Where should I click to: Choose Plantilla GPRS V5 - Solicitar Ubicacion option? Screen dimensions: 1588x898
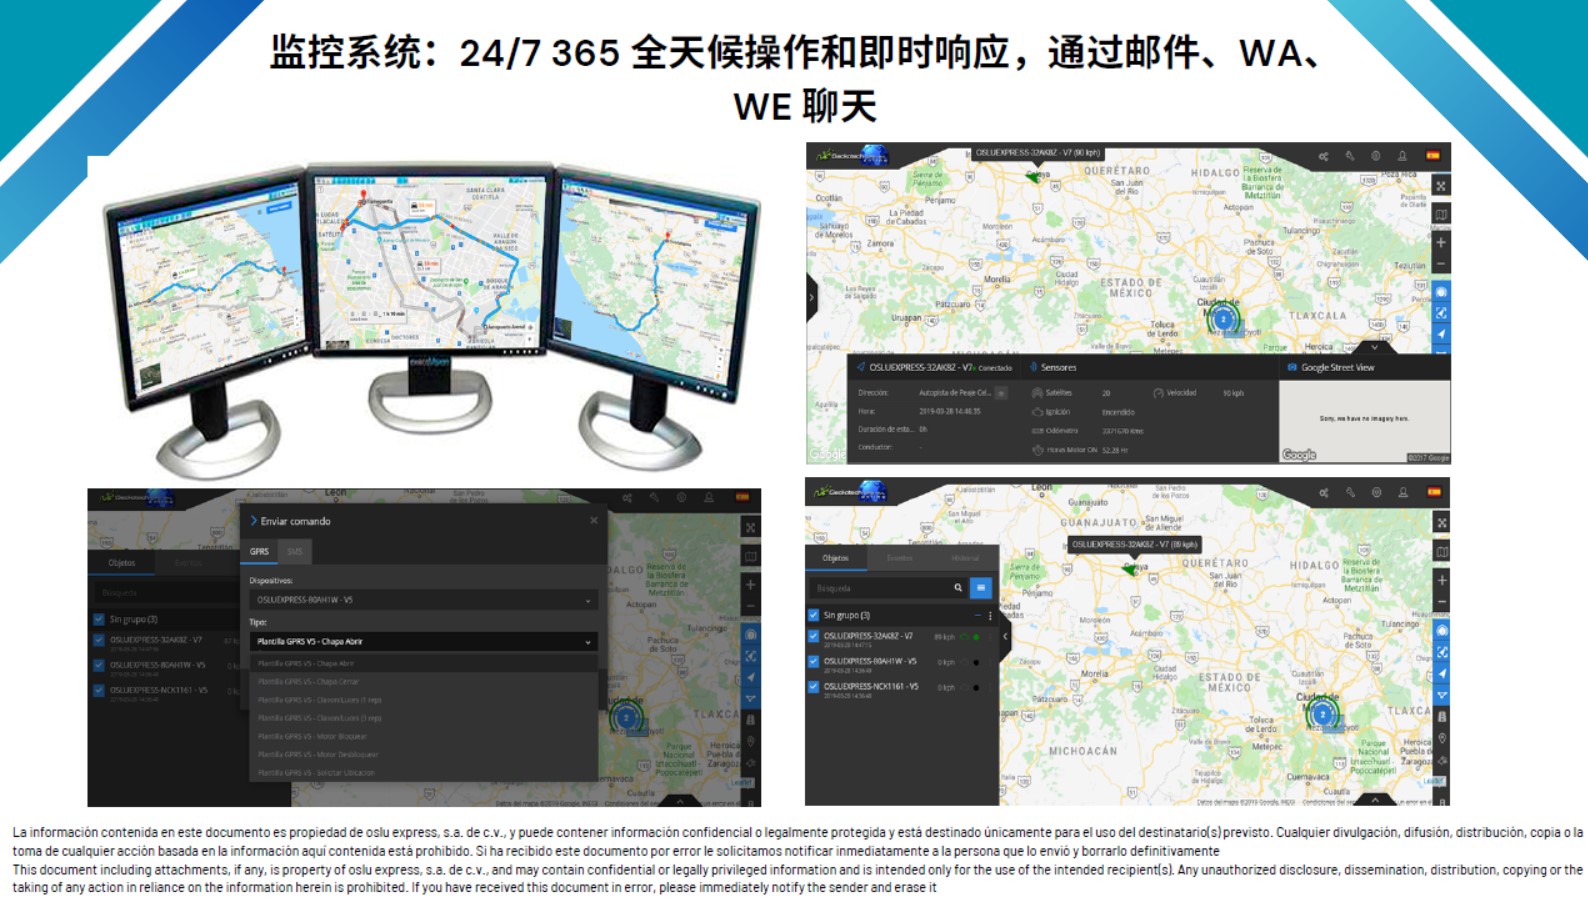[x=424, y=772]
